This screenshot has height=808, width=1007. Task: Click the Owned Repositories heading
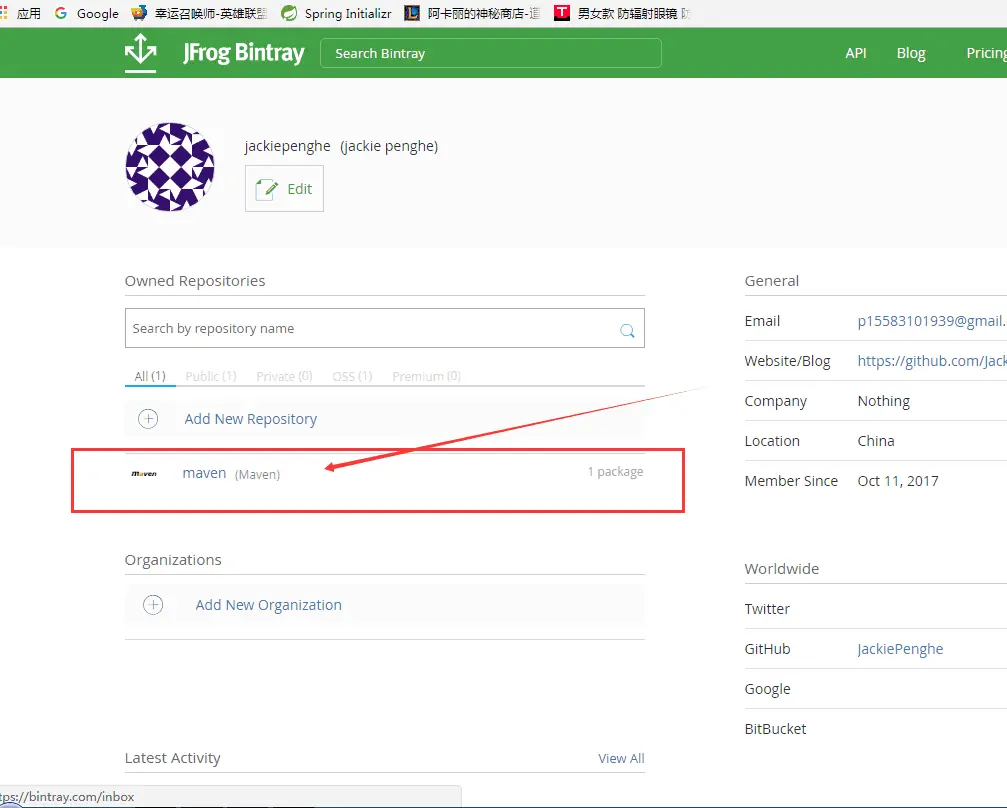tap(195, 281)
